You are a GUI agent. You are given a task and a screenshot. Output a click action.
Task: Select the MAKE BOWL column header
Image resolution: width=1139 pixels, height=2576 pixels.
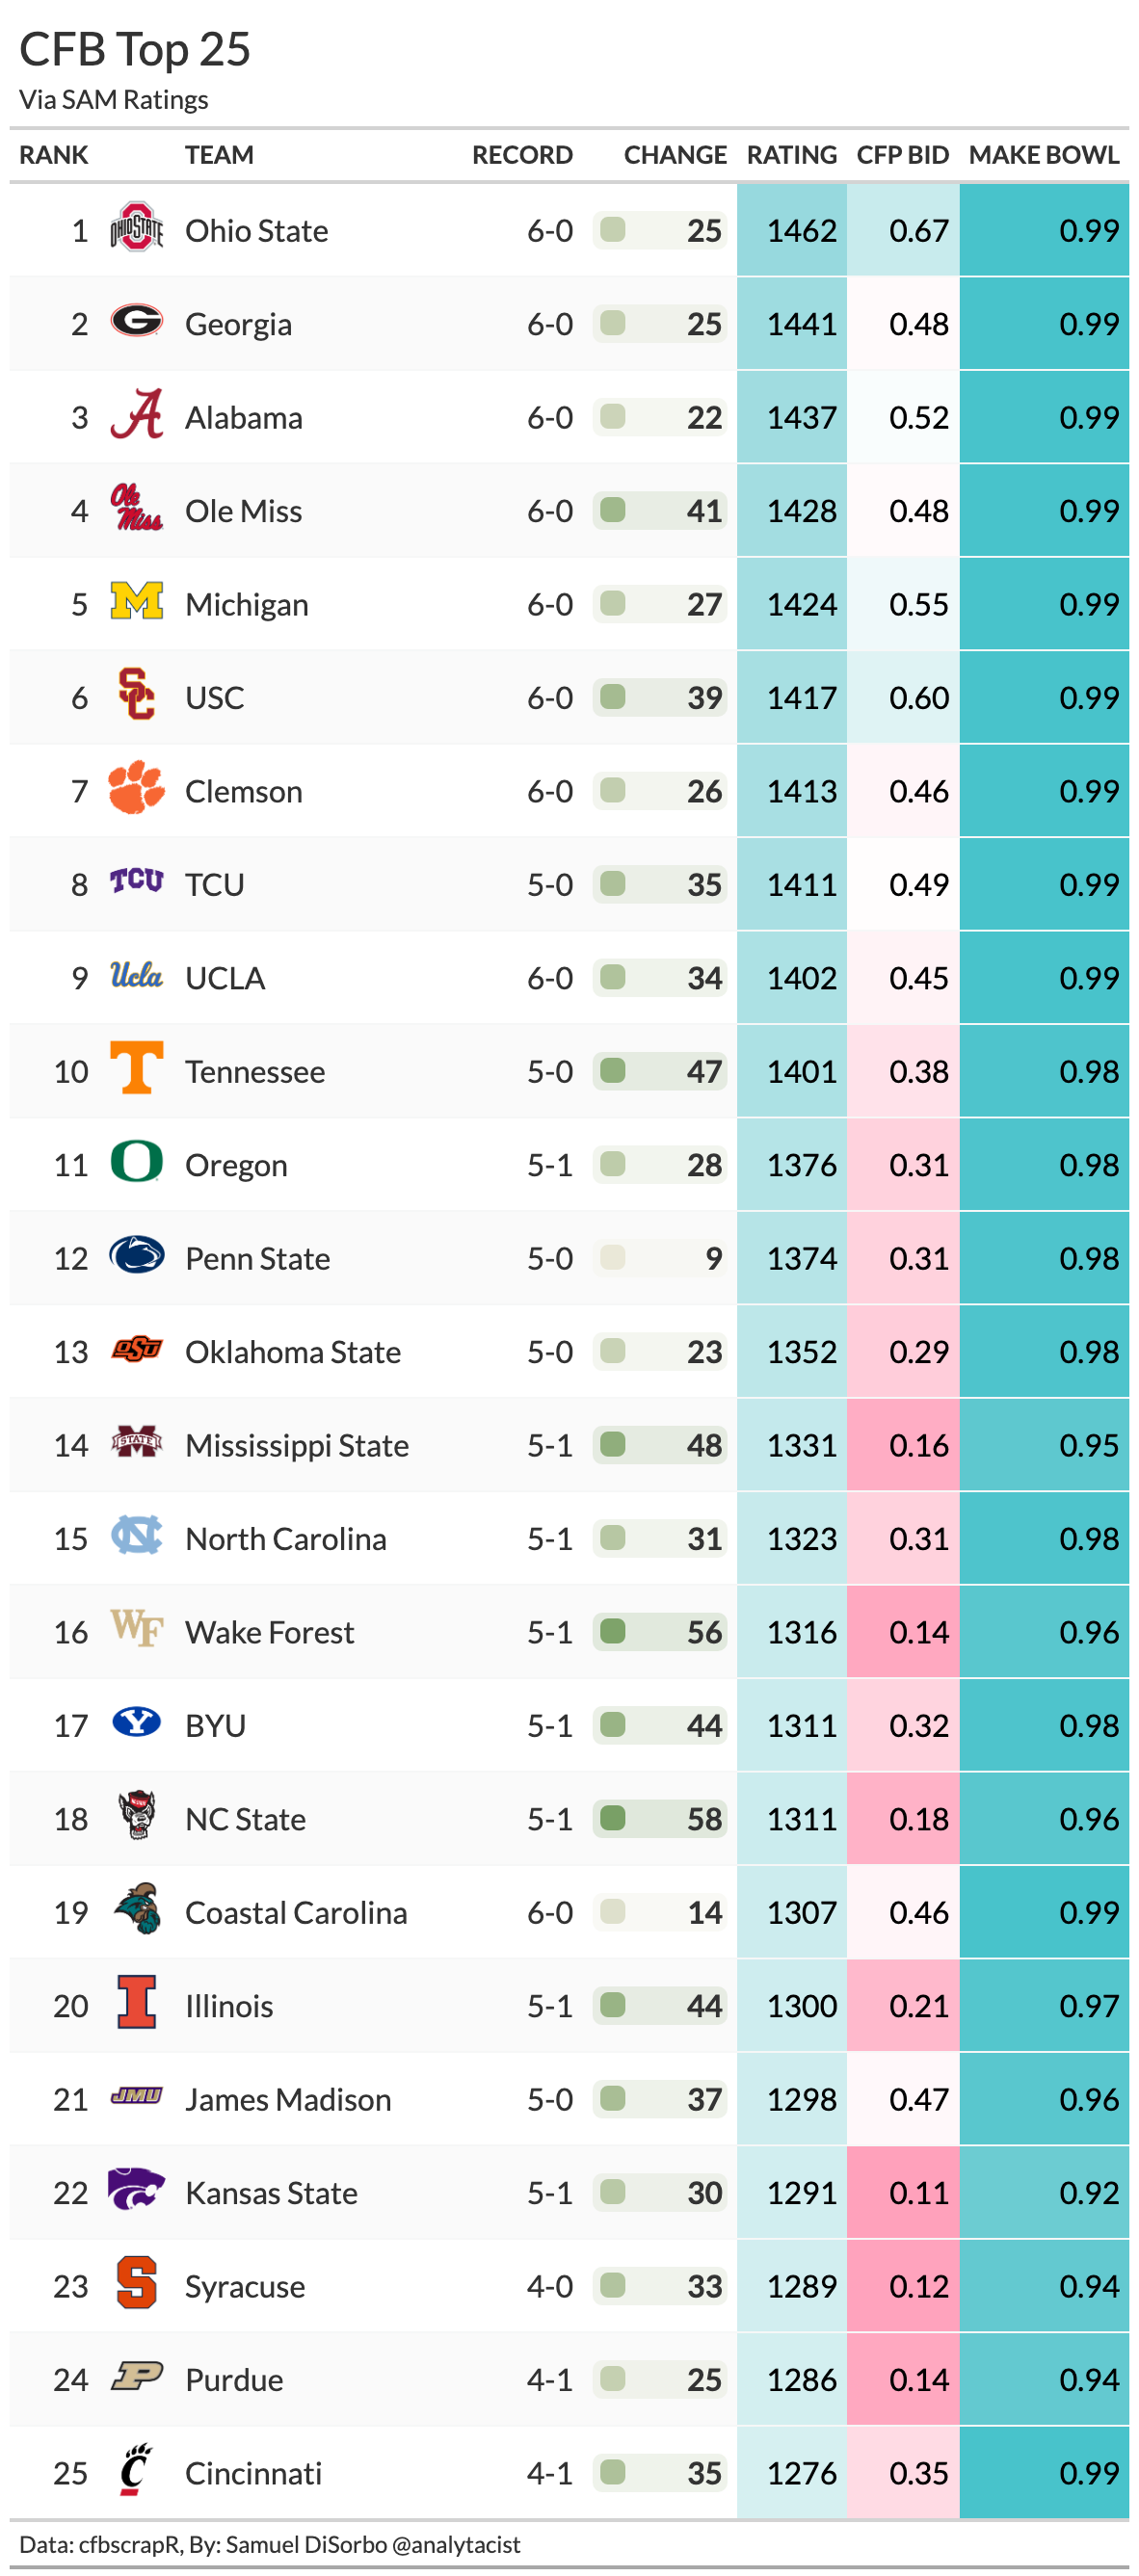pos(1043,155)
